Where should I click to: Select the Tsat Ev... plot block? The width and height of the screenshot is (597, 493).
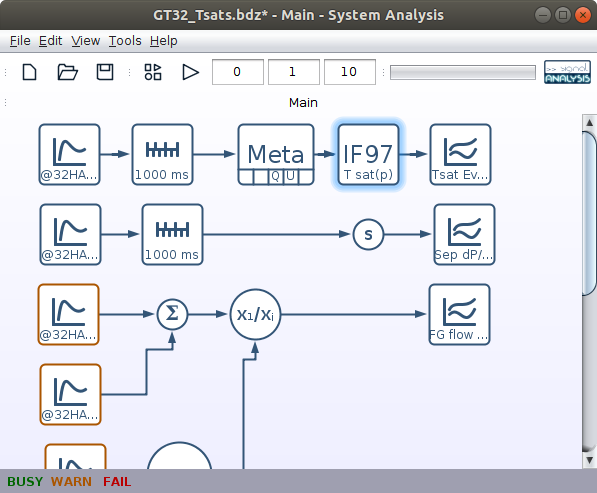click(460, 155)
